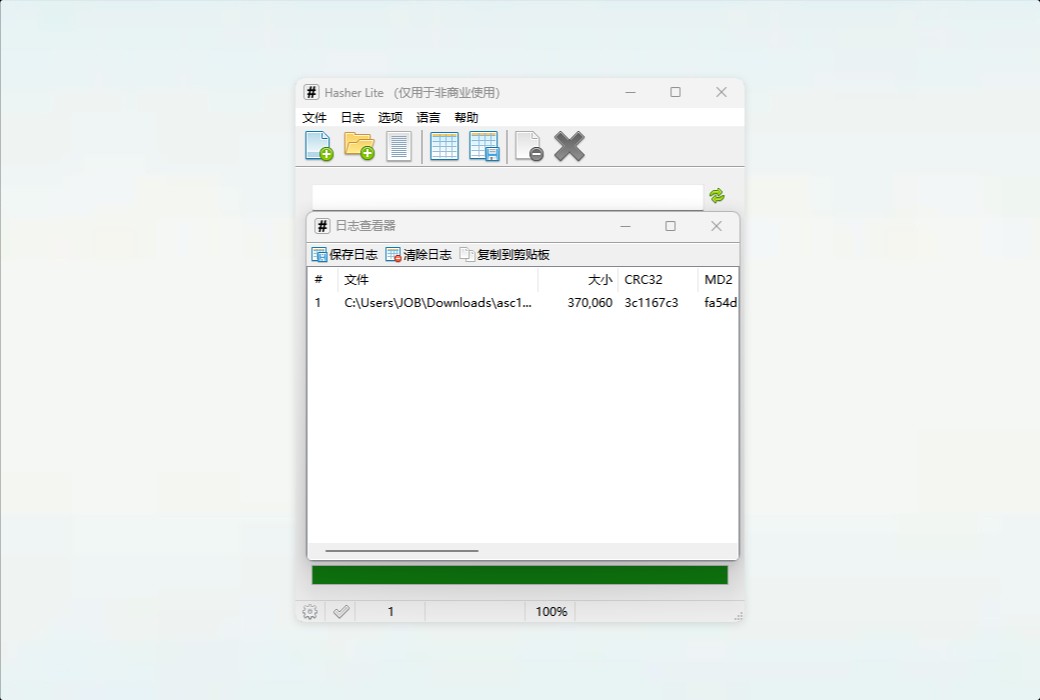
Task: Add files for hashing via document-plus icon
Action: tap(317, 146)
